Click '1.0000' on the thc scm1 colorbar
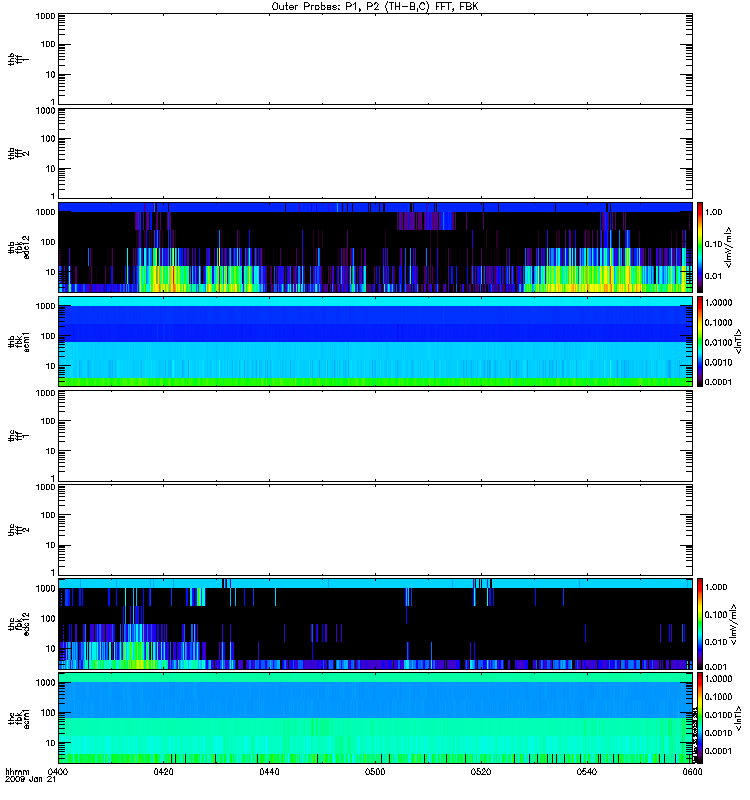The image size is (750, 800). click(718, 679)
